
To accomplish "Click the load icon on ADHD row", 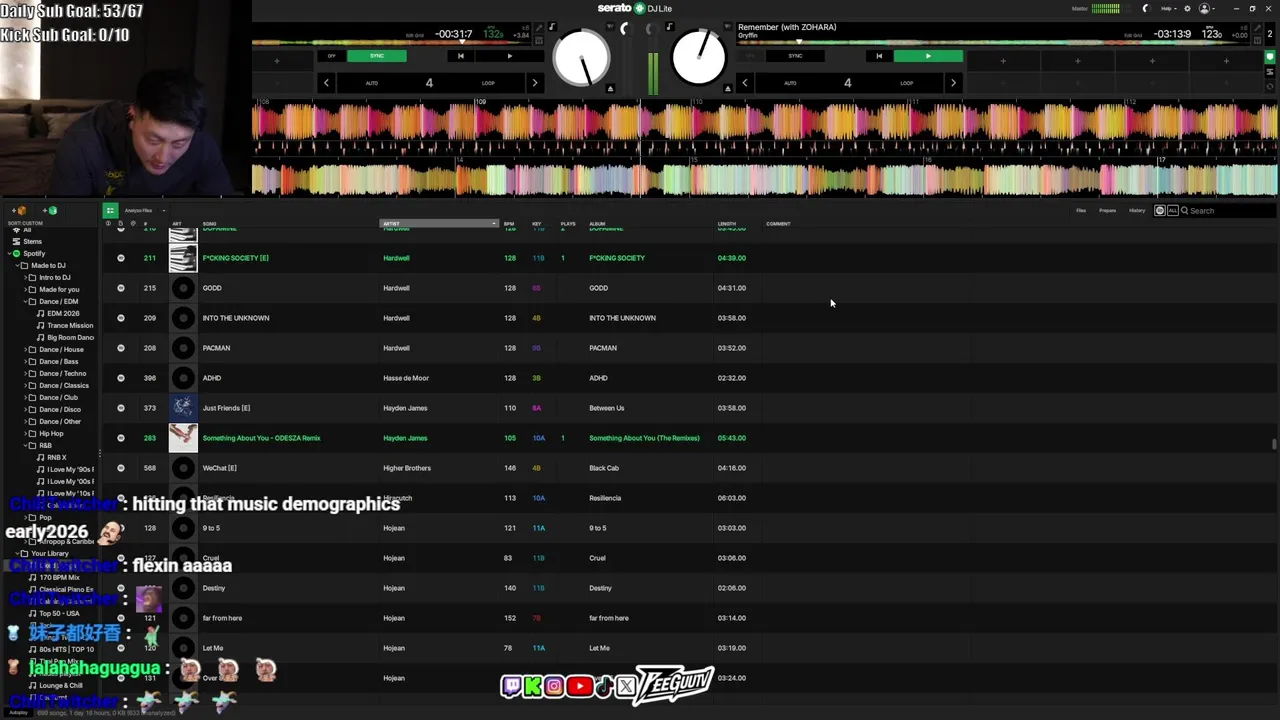I will click(x=121, y=378).
